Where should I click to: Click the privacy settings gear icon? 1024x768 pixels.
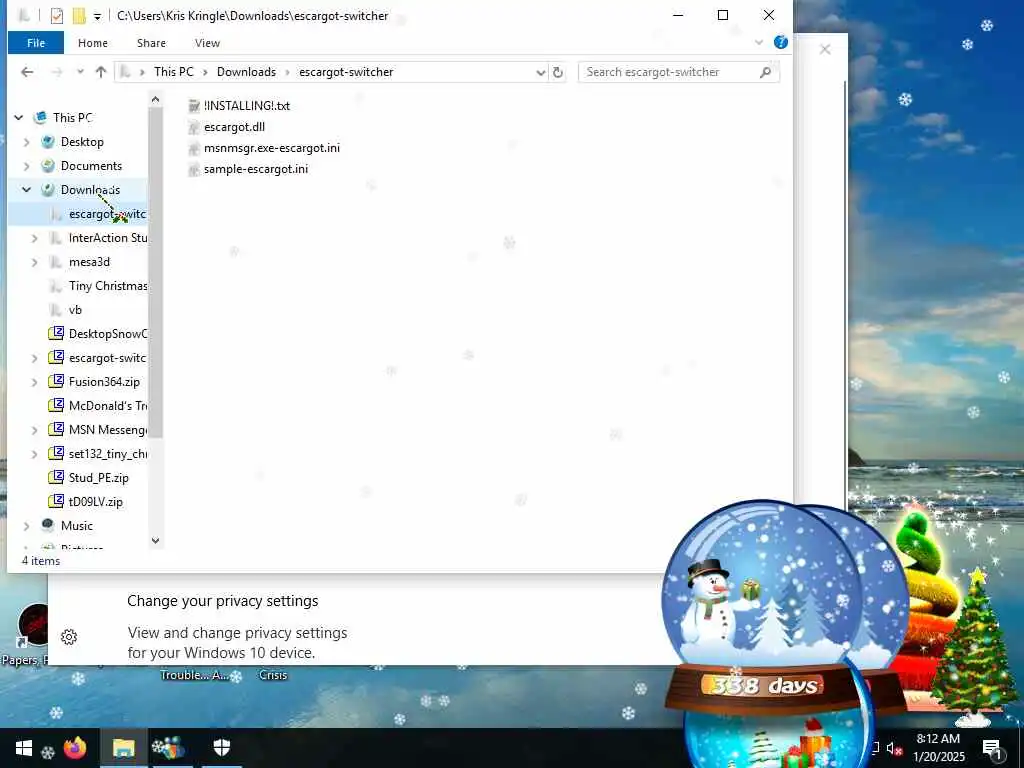point(69,637)
